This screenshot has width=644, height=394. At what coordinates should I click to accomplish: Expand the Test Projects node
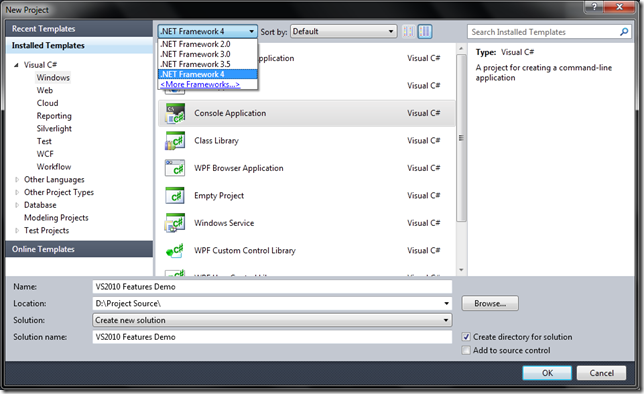[x=16, y=230]
